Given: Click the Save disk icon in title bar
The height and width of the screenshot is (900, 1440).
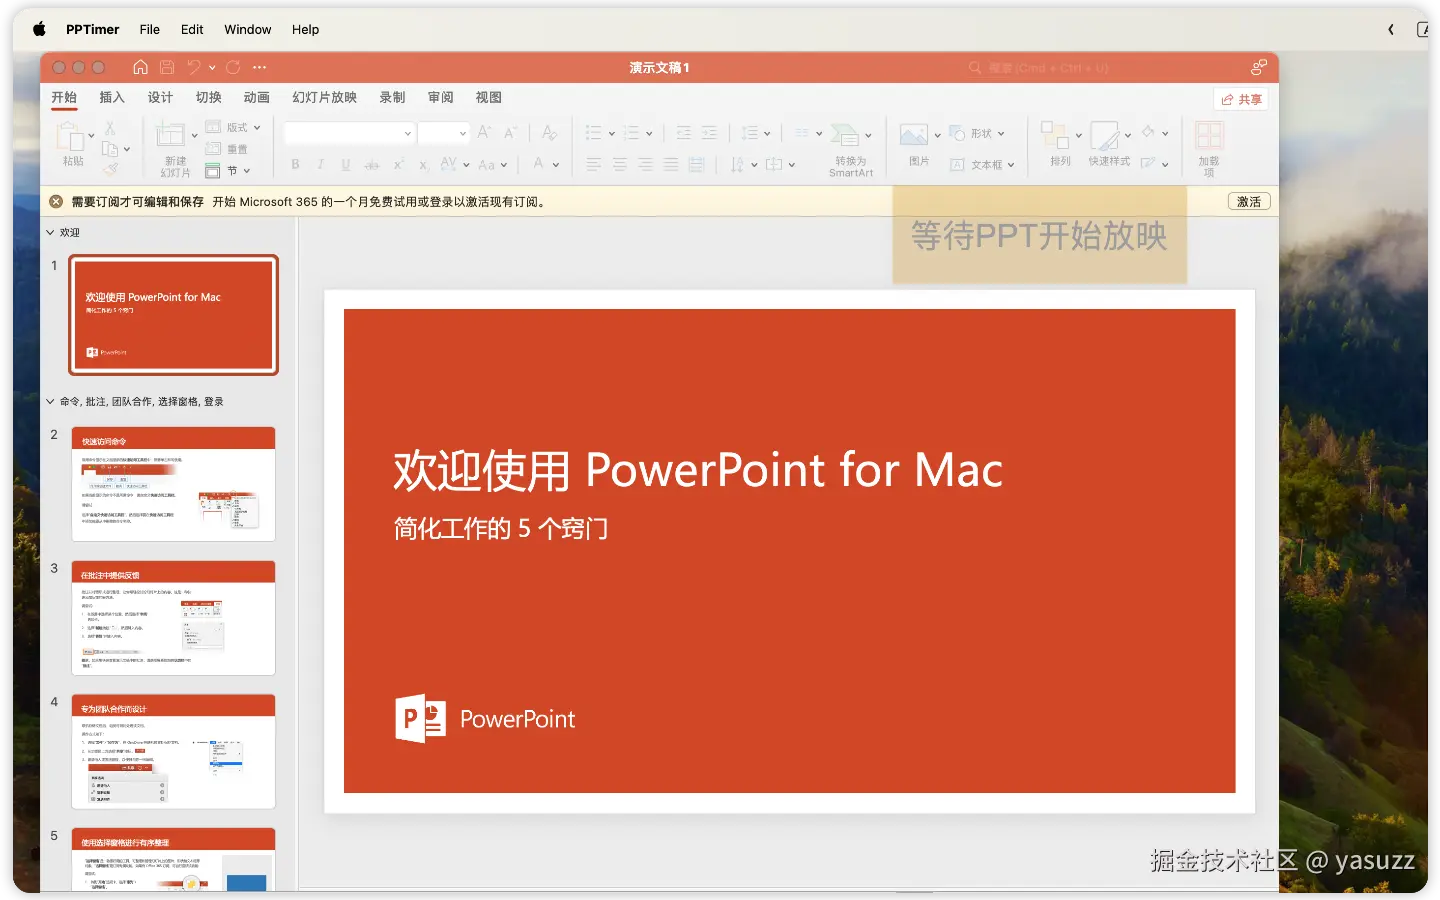Looking at the screenshot, I should (x=167, y=67).
